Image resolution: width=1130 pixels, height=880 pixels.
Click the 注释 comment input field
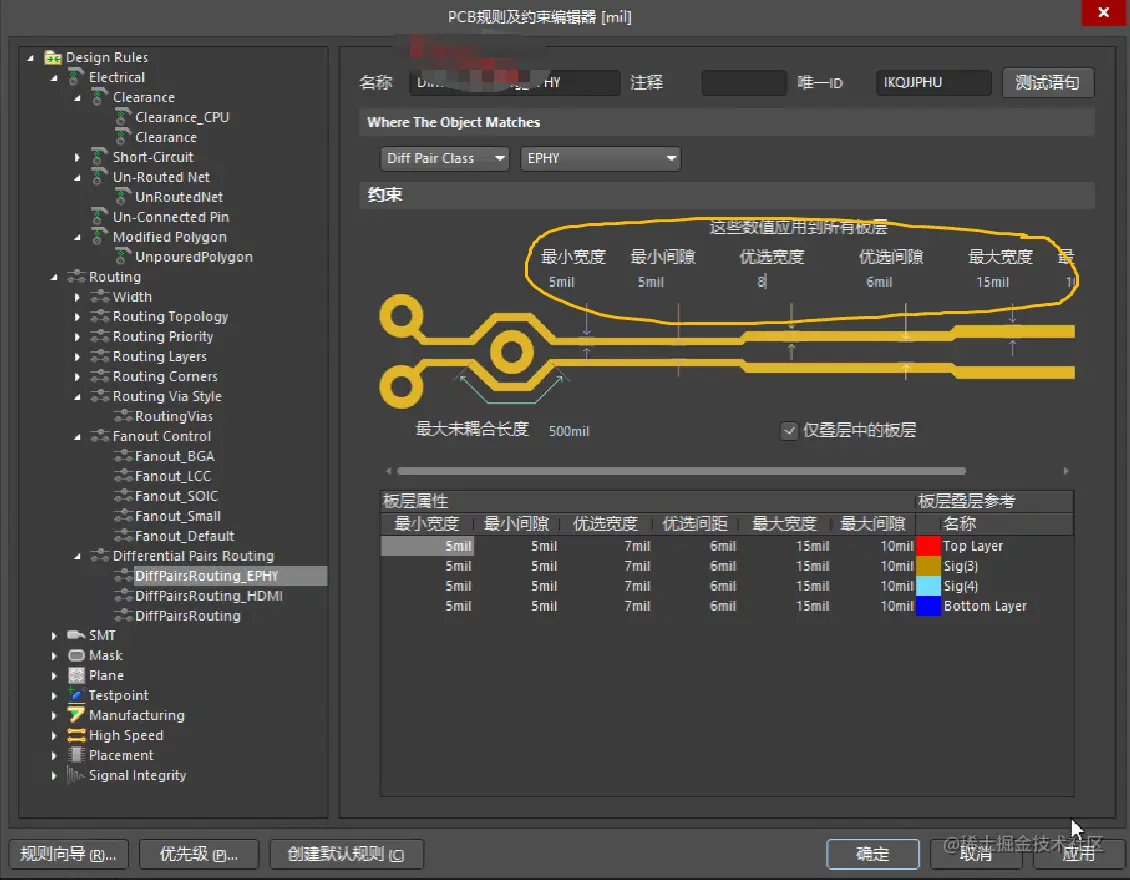tap(744, 83)
